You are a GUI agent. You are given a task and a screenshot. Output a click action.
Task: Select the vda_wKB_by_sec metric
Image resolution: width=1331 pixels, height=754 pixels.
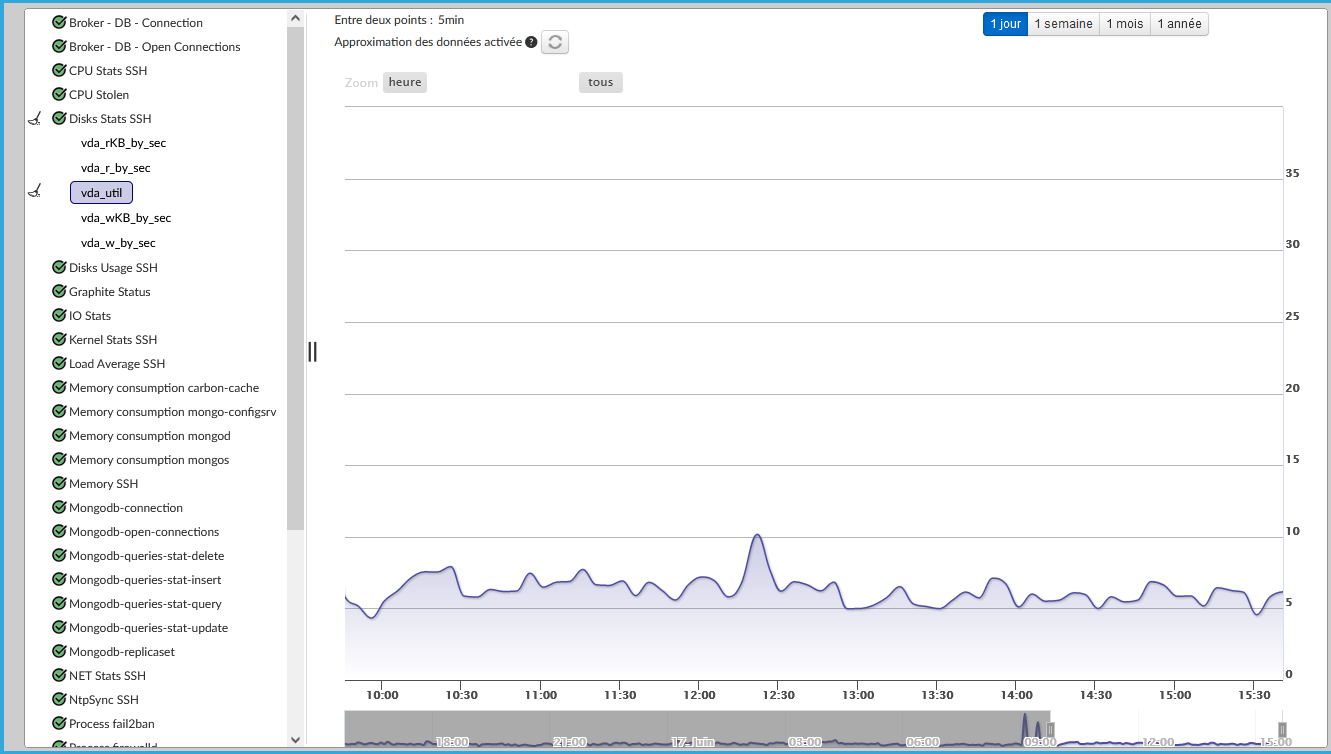click(x=126, y=218)
